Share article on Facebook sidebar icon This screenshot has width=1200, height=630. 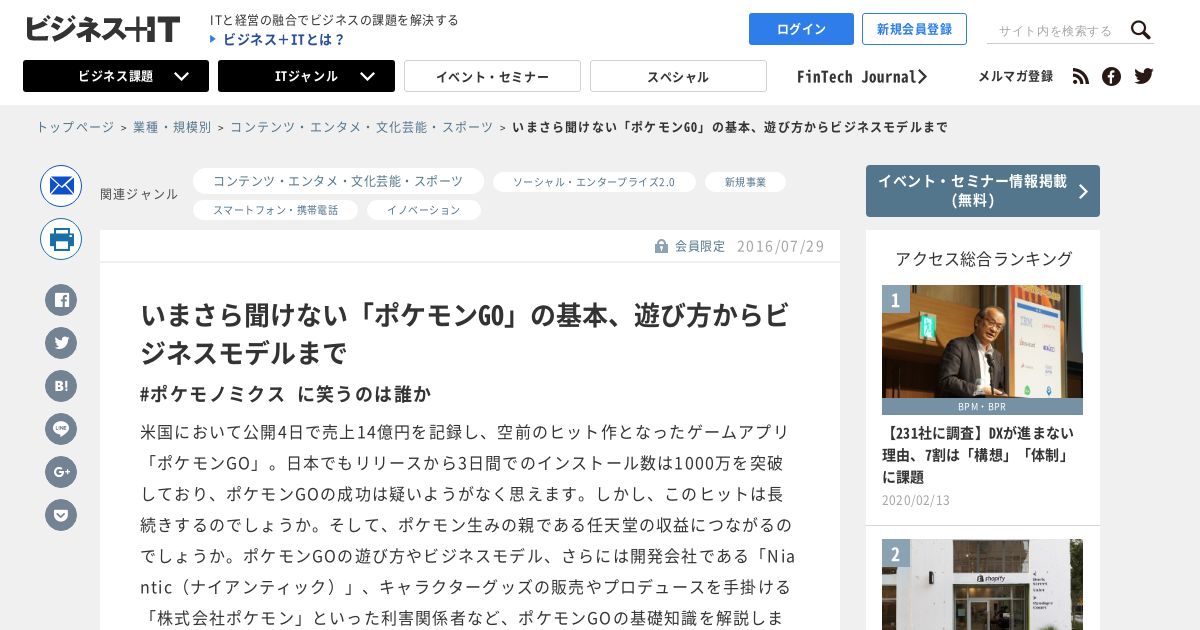[61, 300]
